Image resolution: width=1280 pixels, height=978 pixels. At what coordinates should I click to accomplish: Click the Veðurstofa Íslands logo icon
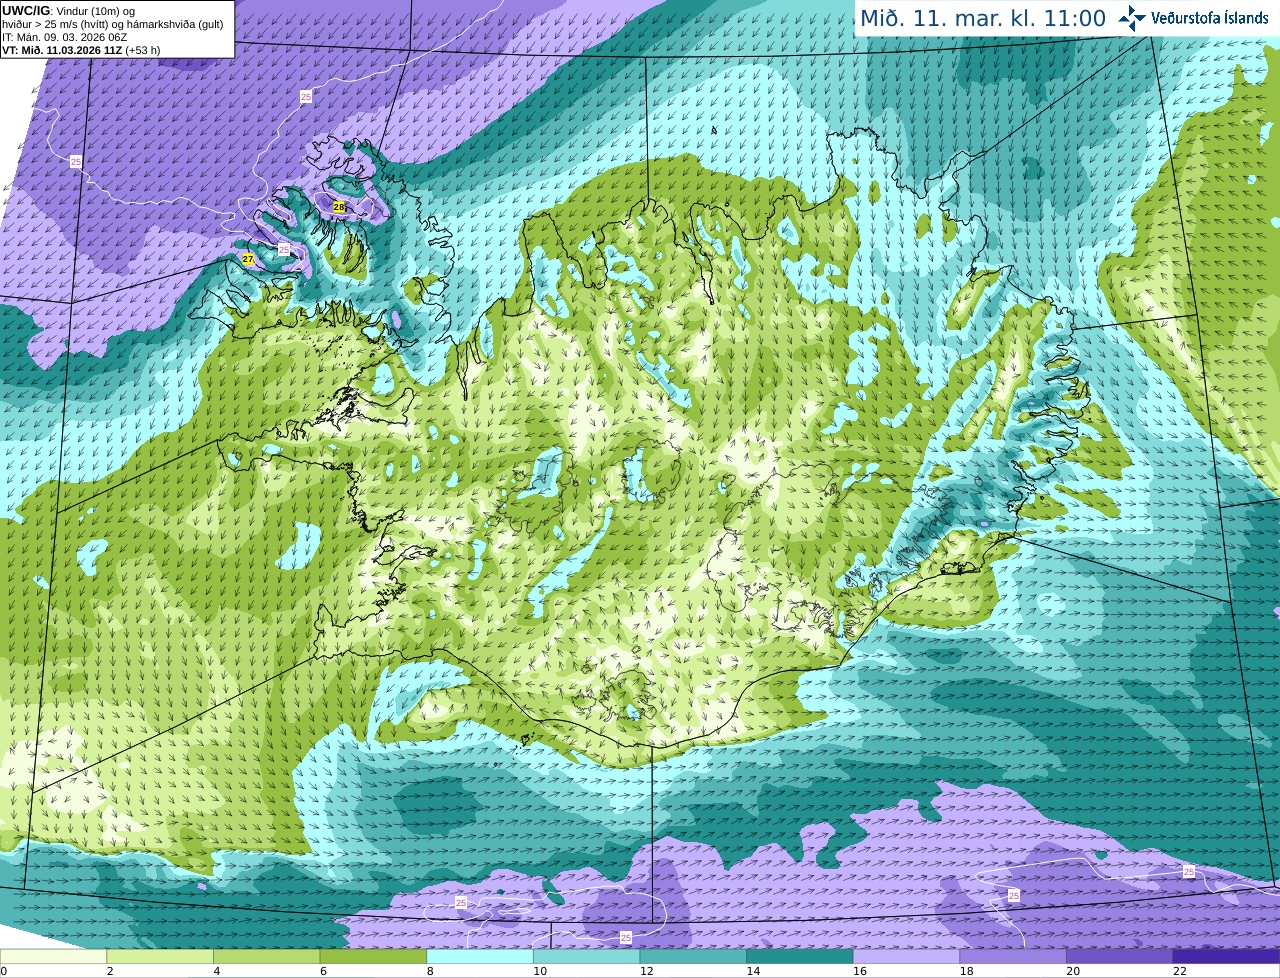[x=1132, y=18]
